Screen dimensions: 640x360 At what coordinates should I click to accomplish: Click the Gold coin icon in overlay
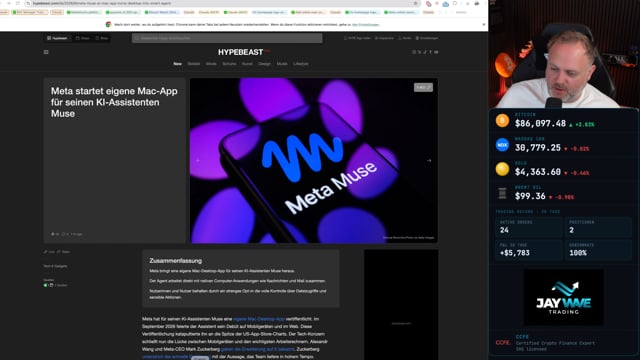point(502,169)
